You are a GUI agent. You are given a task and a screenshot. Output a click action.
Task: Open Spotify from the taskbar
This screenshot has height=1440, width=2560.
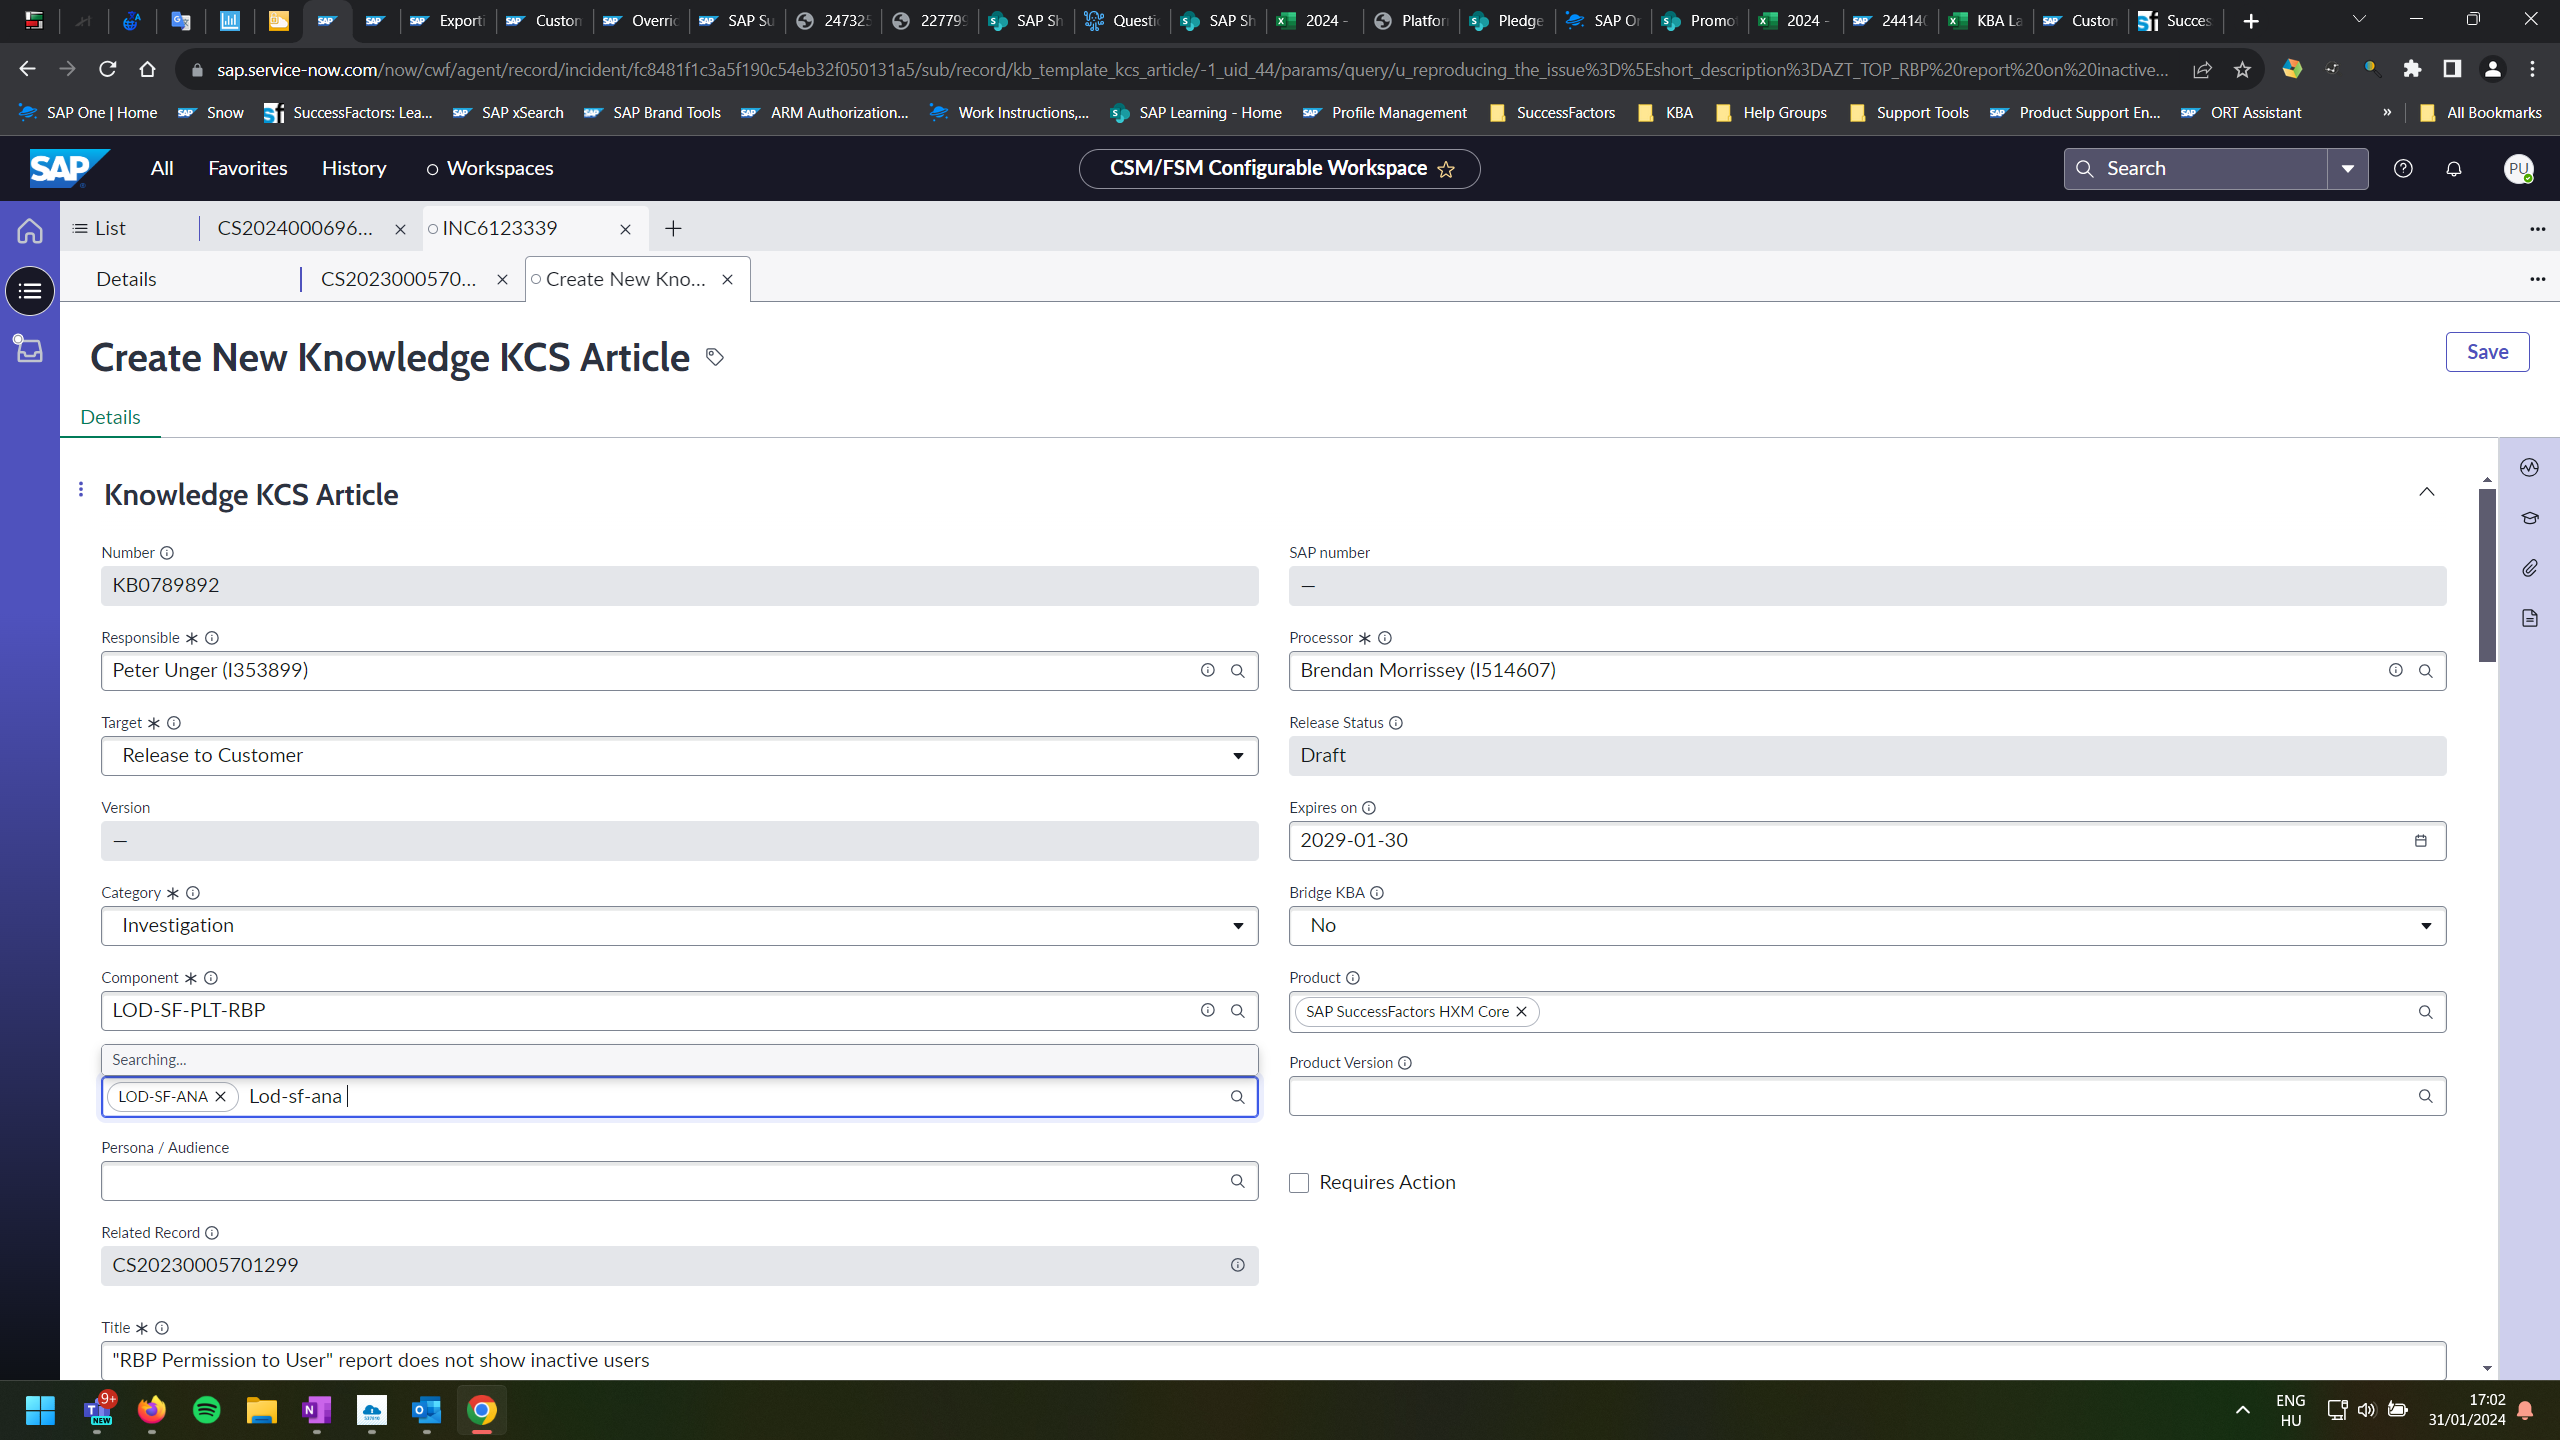click(x=207, y=1411)
